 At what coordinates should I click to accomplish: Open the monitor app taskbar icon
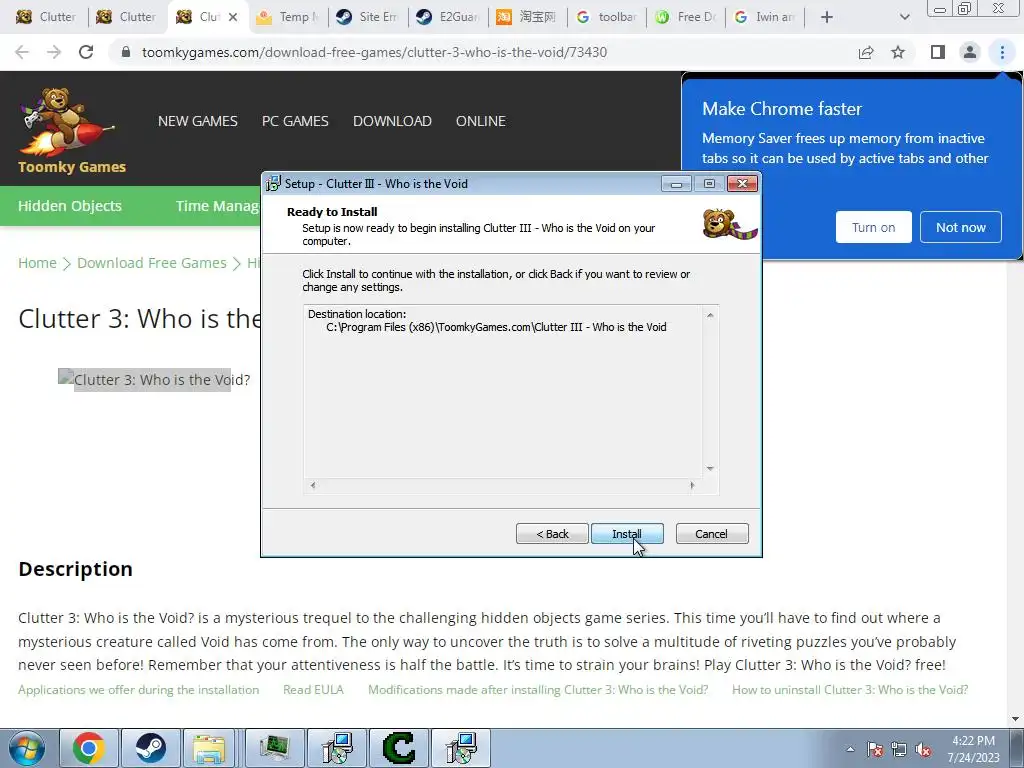(x=274, y=748)
